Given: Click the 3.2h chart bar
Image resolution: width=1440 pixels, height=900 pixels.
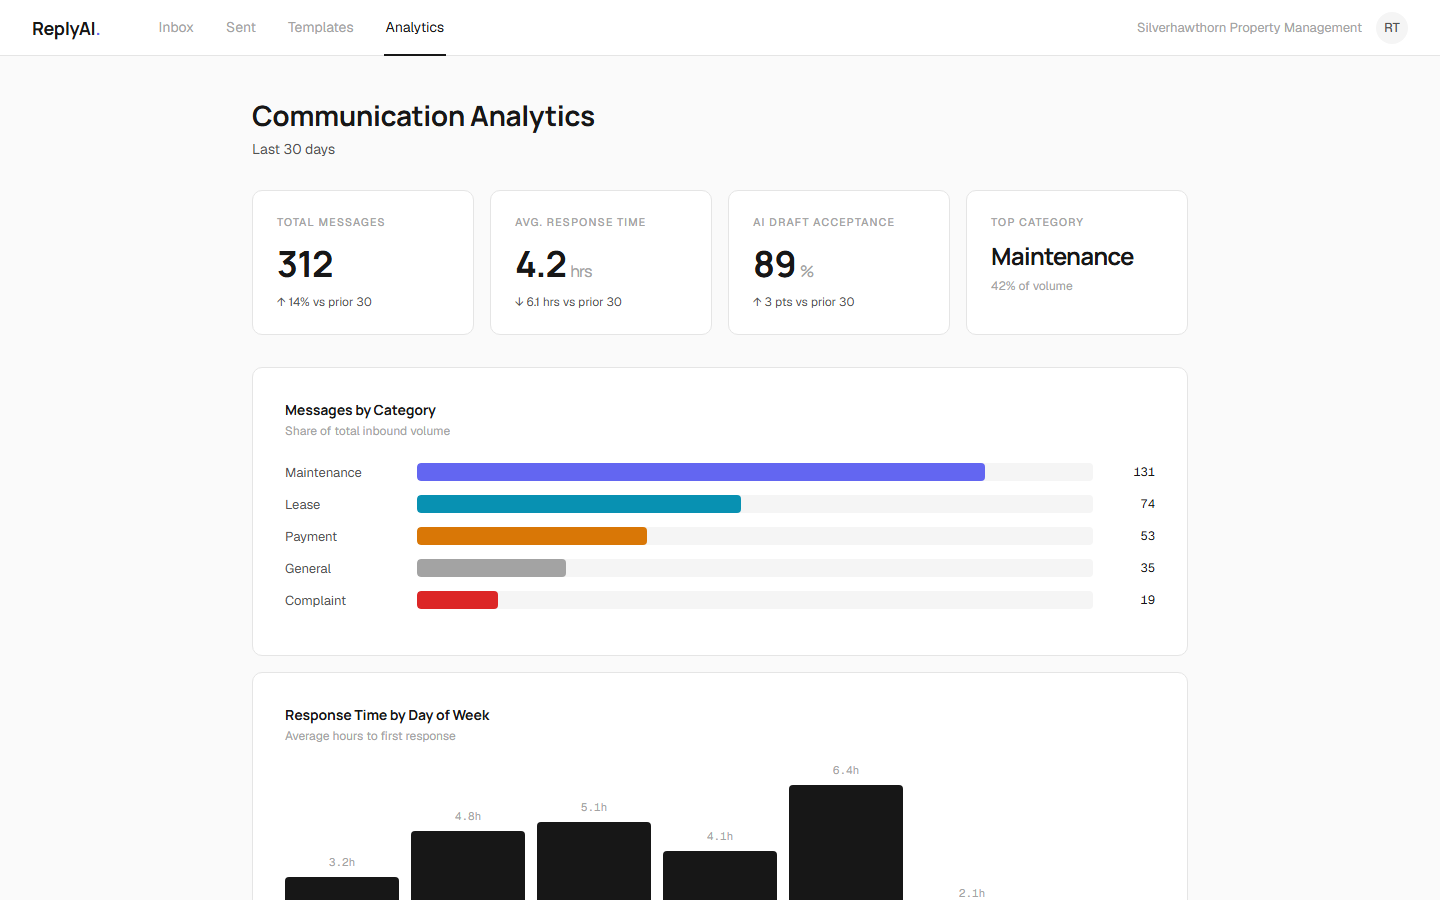Looking at the screenshot, I should pyautogui.click(x=342, y=888).
